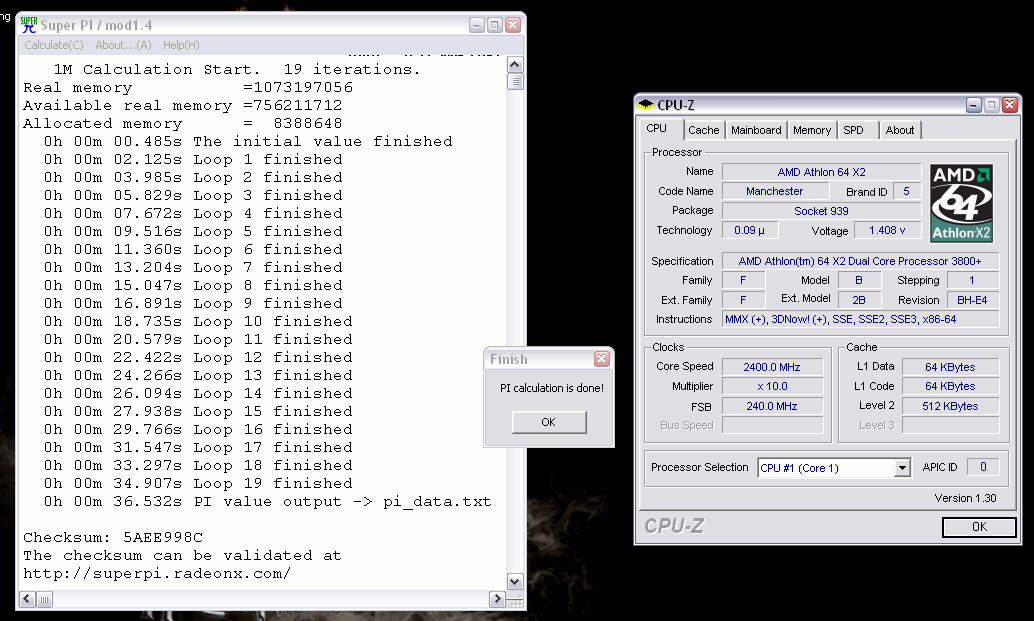
Task: Click the Model value 'B' in CPU-Z
Action: (859, 280)
